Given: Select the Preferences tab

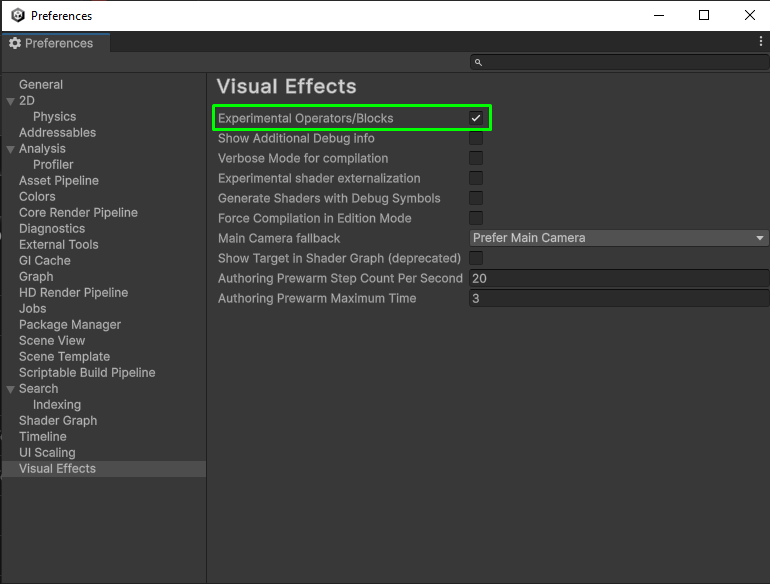Looking at the screenshot, I should pos(56,43).
